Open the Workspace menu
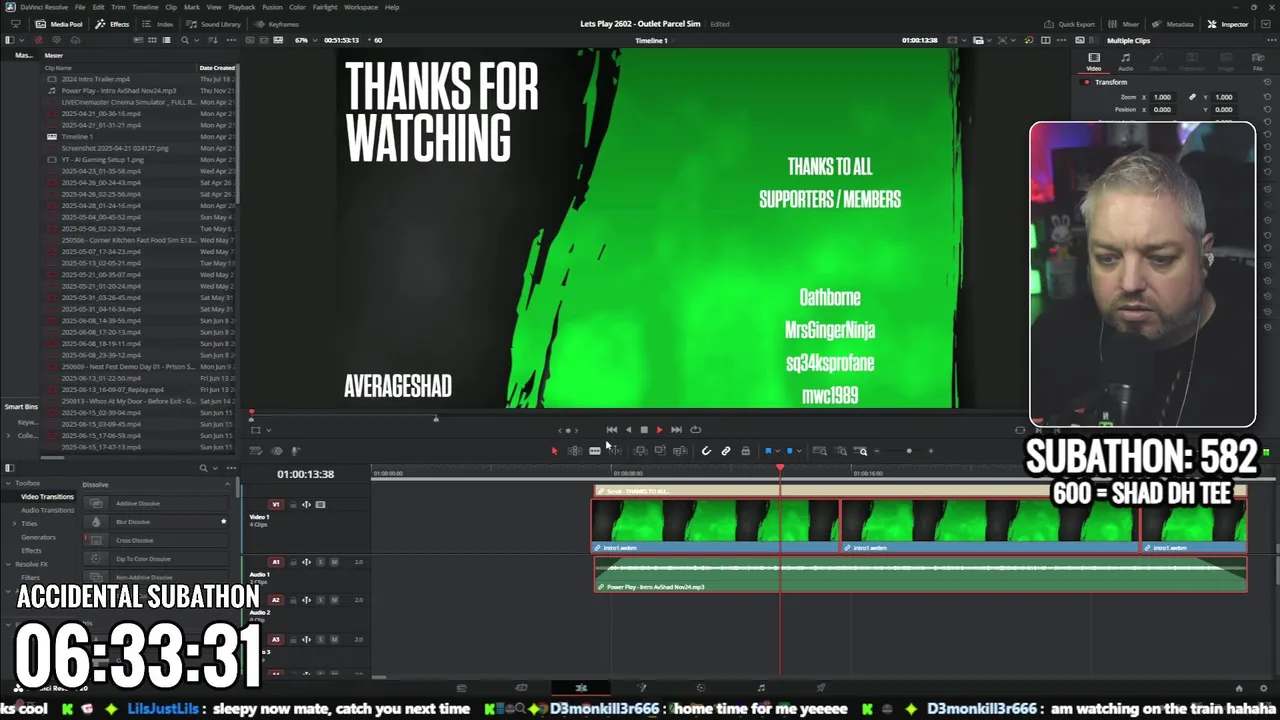The width and height of the screenshot is (1280, 720). [x=361, y=7]
